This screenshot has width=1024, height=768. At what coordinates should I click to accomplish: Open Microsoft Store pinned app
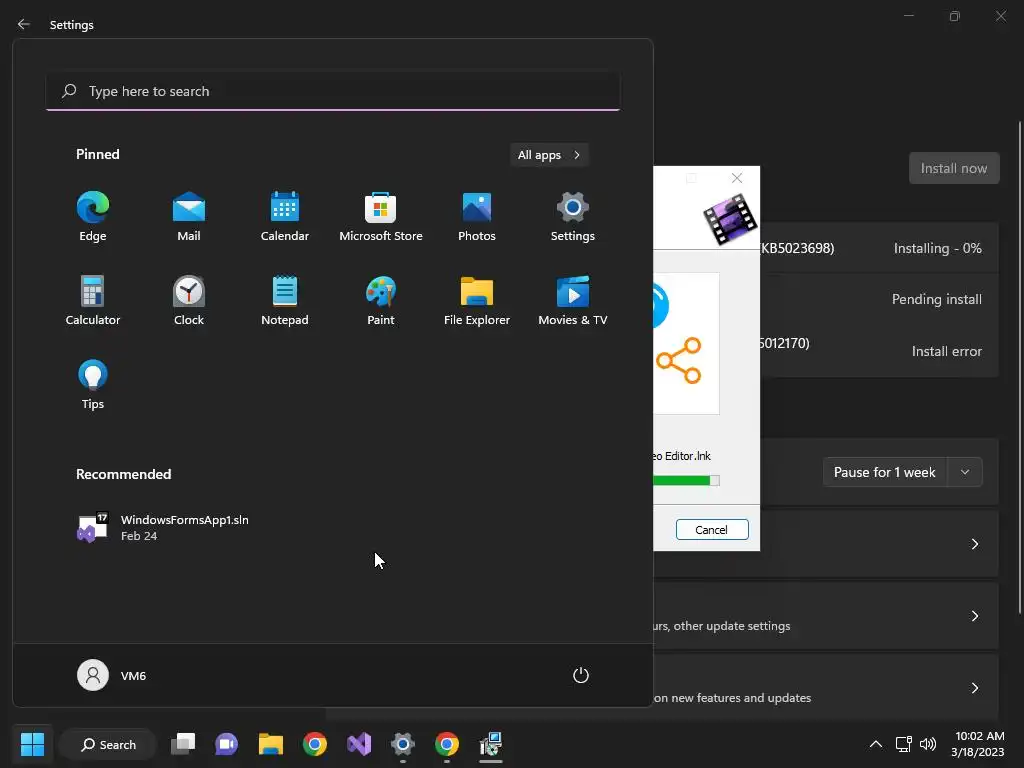[381, 217]
